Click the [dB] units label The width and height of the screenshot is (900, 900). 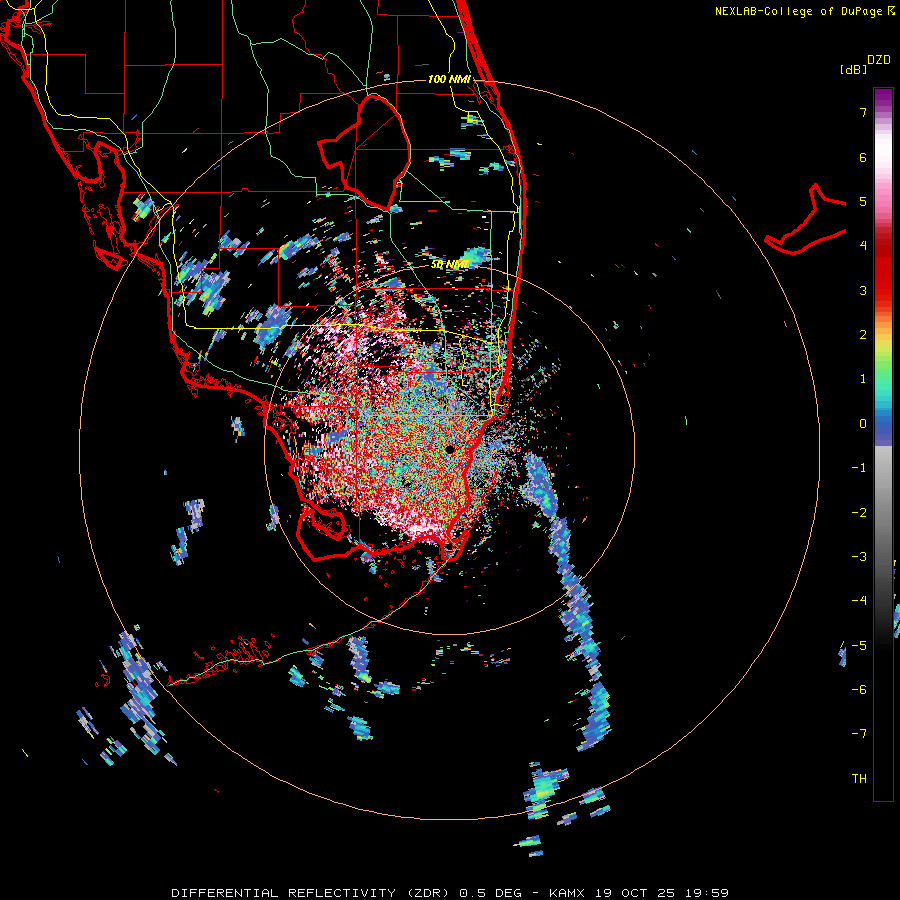coord(853,69)
